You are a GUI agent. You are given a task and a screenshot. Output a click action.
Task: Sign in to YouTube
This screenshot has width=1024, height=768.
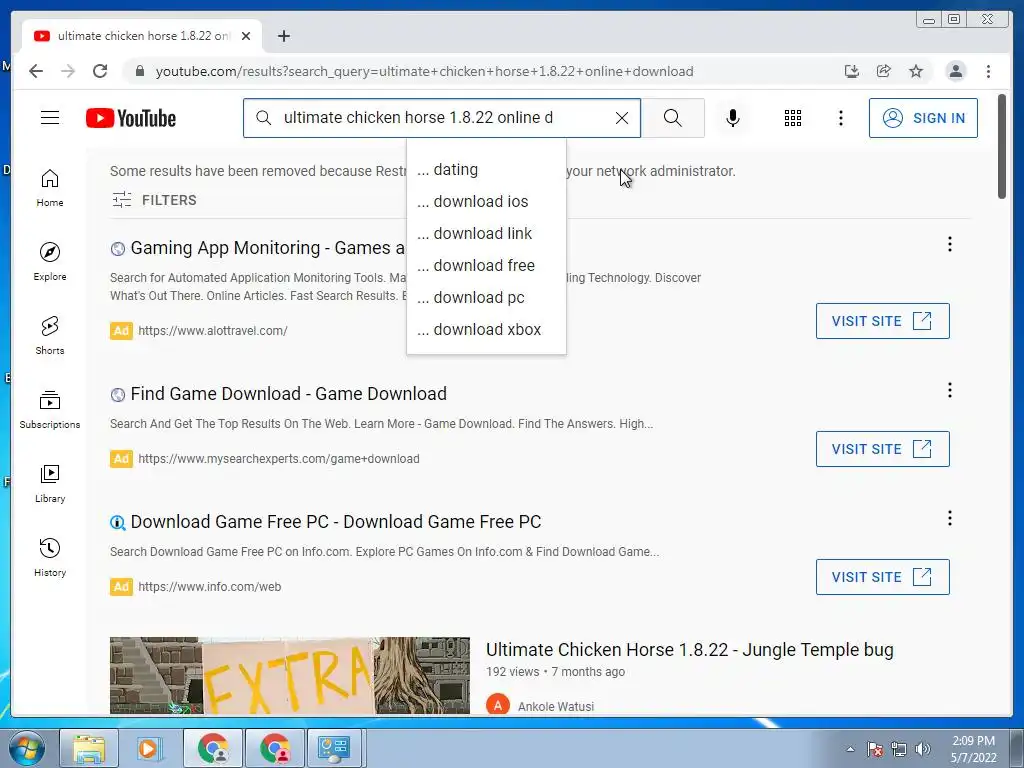click(x=923, y=118)
